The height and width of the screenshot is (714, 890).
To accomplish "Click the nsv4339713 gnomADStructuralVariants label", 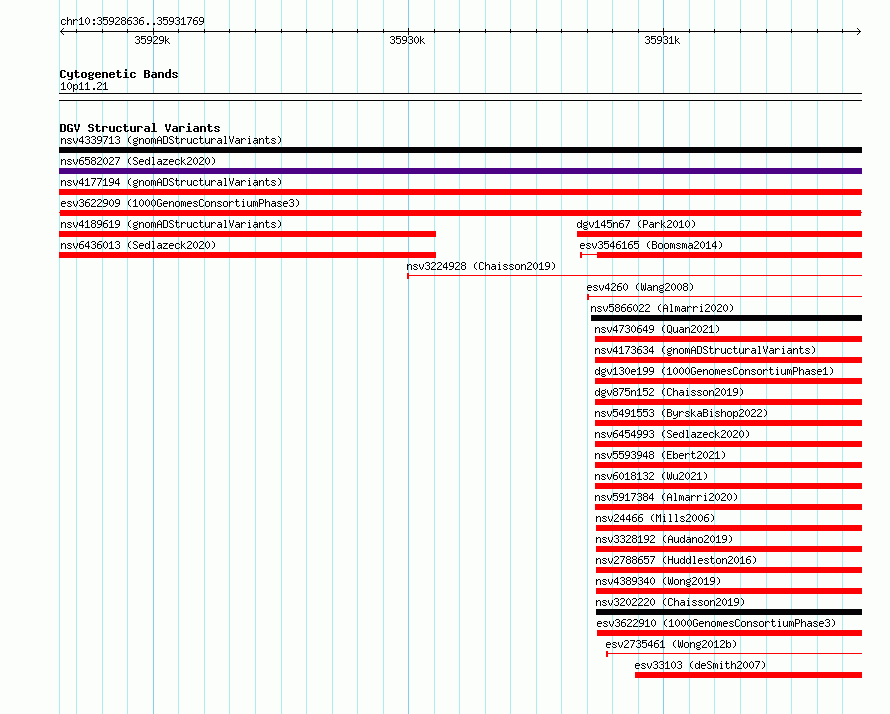I will click(171, 140).
